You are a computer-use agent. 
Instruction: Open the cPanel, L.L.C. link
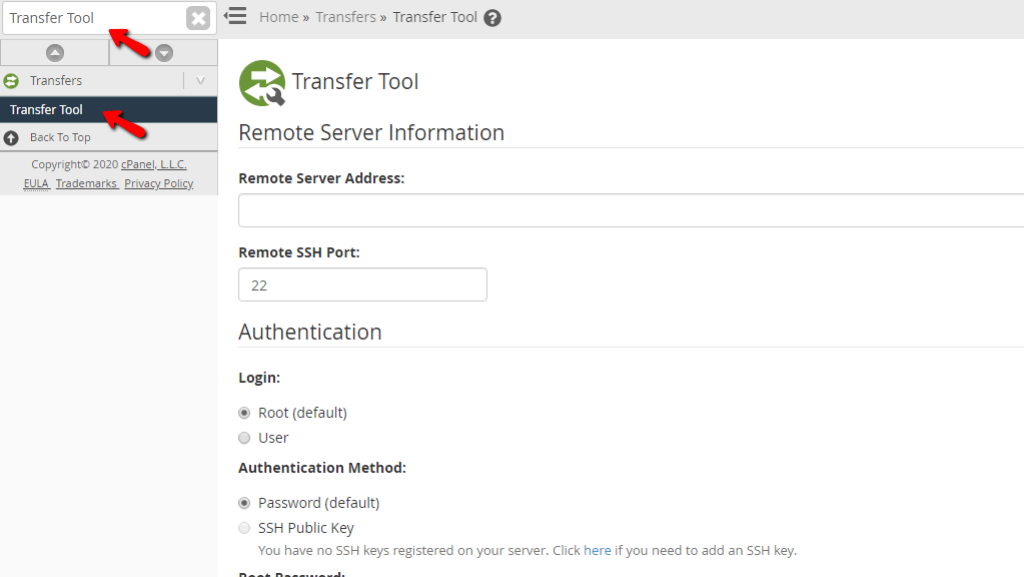pyautogui.click(x=153, y=164)
